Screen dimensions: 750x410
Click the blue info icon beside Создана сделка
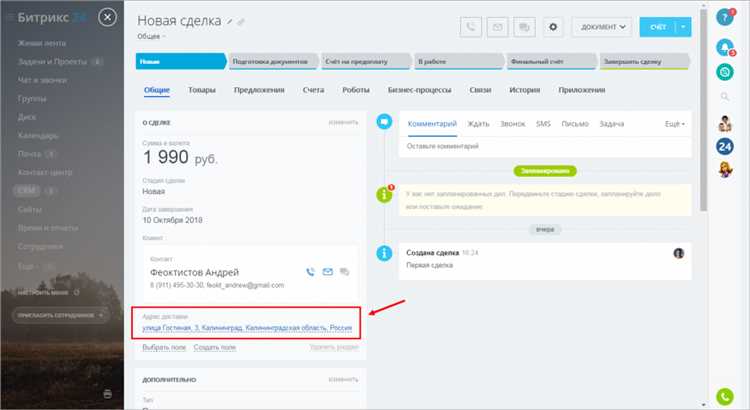point(384,253)
